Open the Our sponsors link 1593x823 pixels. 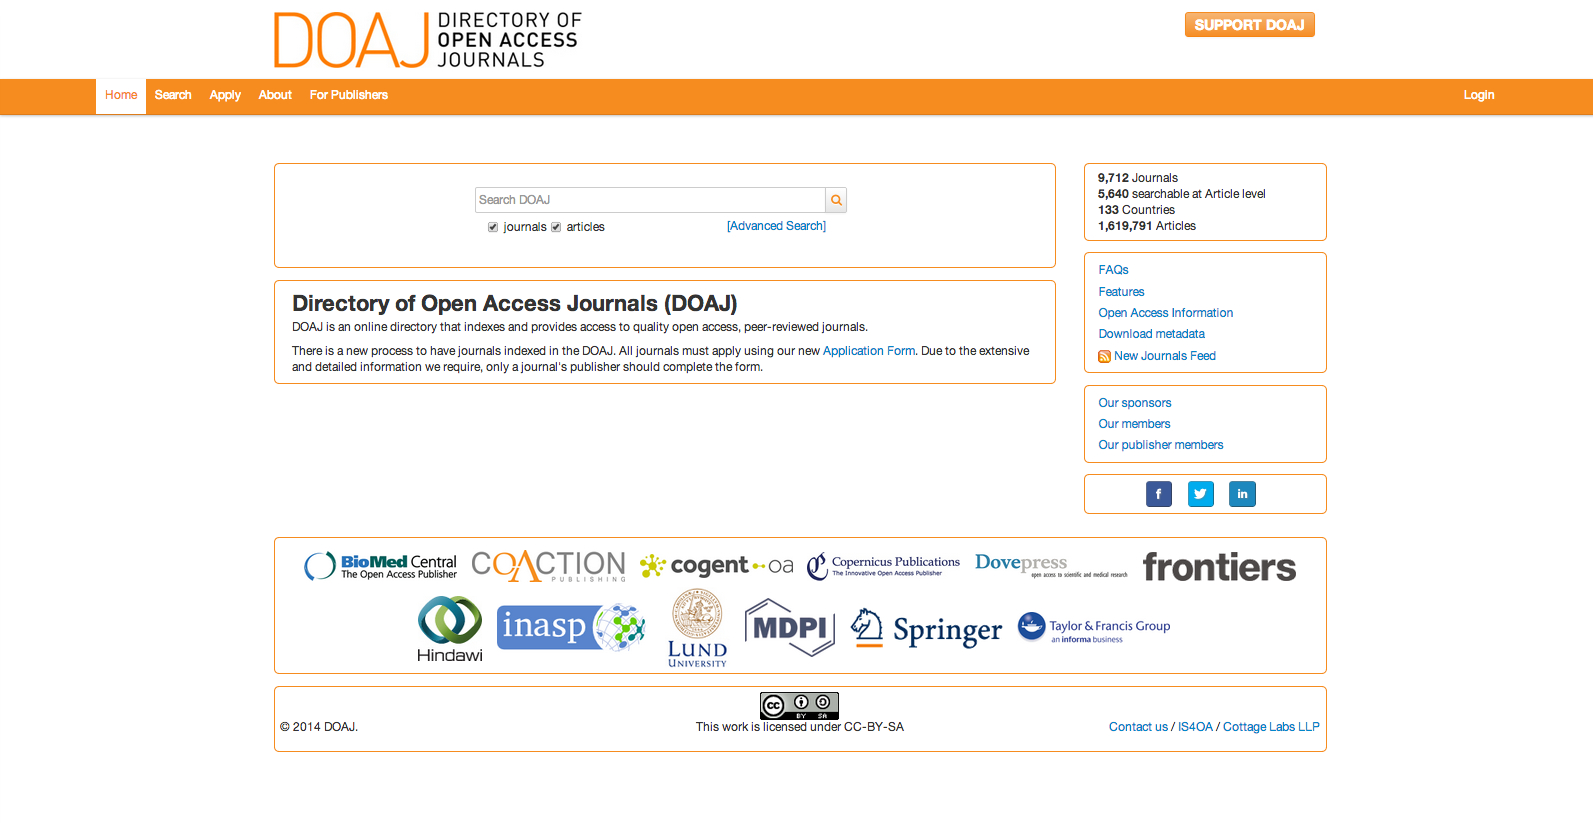[1135, 403]
